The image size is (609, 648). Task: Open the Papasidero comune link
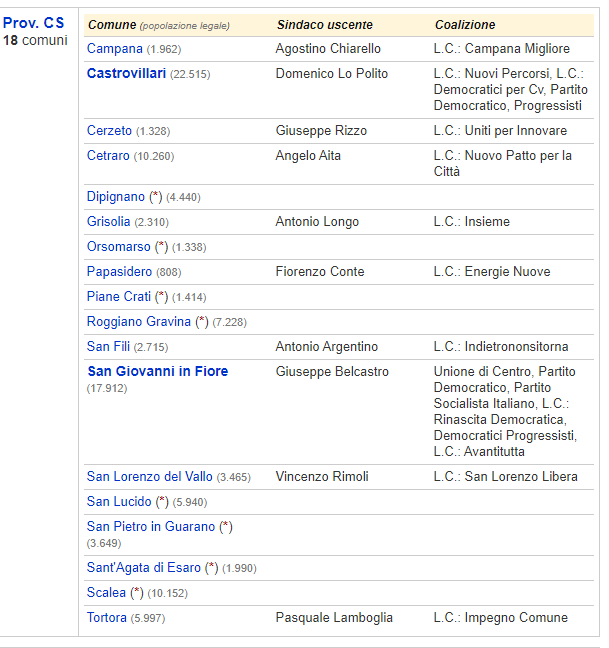[119, 272]
